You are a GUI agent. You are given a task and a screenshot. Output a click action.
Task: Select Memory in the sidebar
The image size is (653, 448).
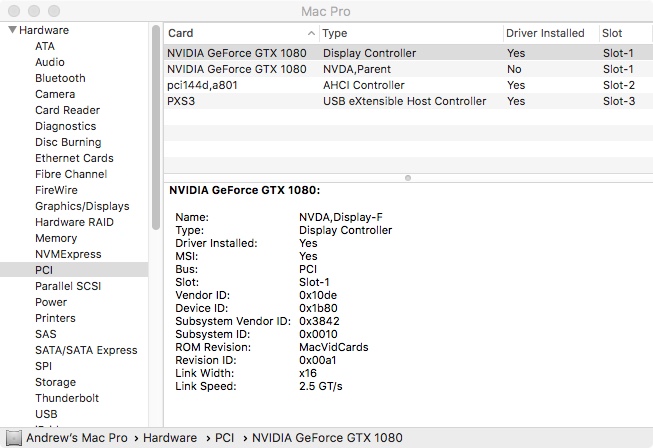click(x=56, y=238)
